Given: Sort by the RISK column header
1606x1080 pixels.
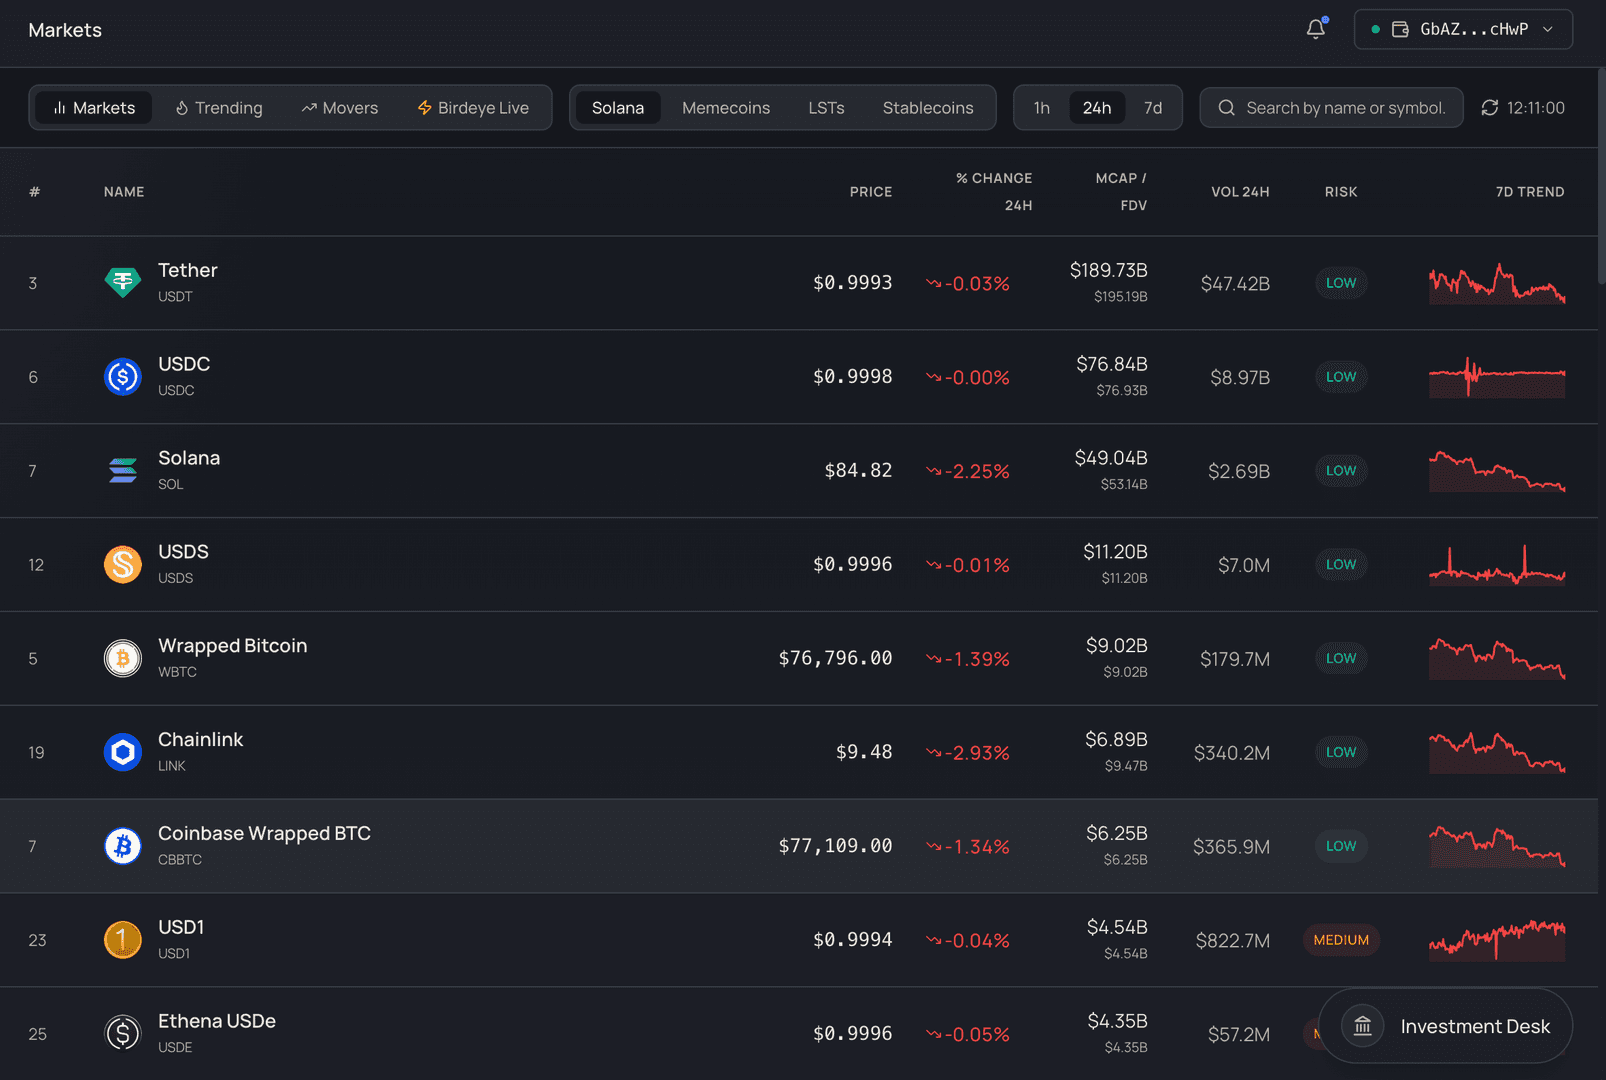Looking at the screenshot, I should tap(1341, 192).
